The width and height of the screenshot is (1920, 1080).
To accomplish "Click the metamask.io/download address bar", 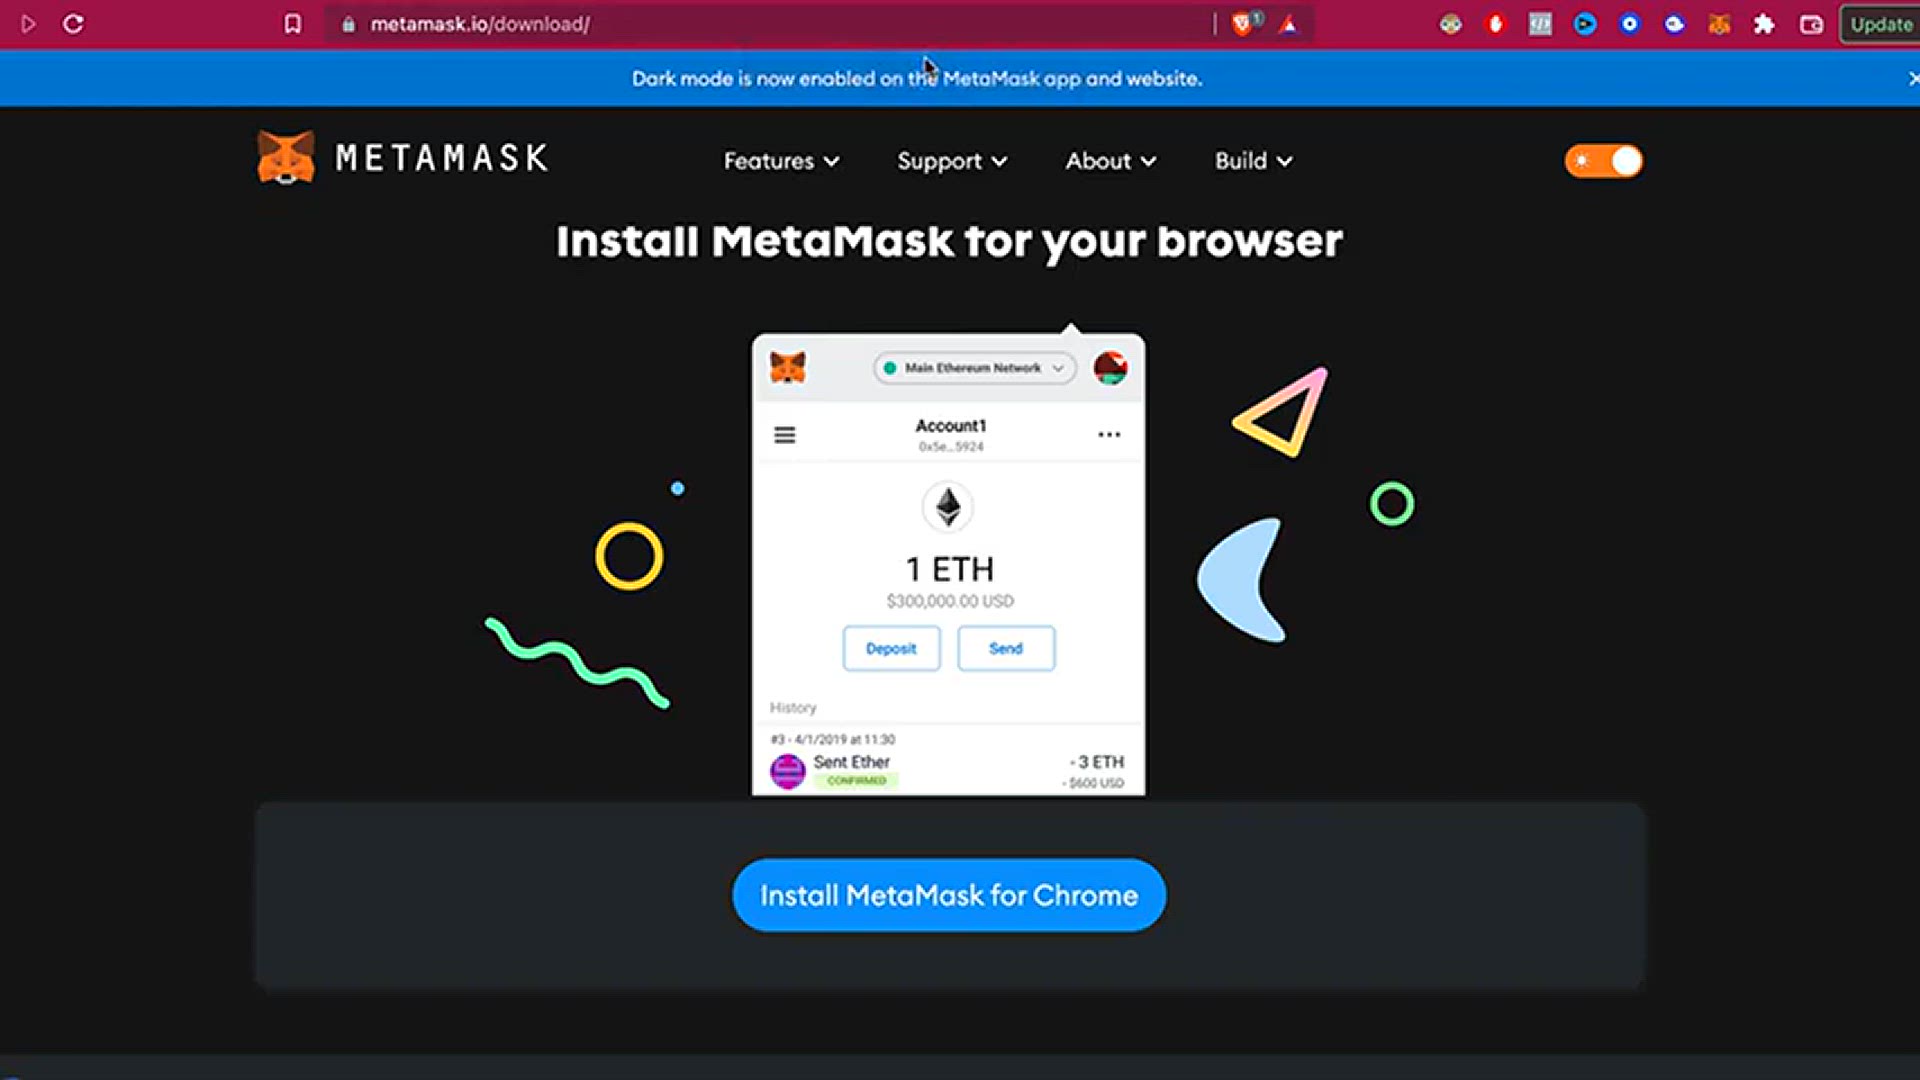I will (770, 24).
